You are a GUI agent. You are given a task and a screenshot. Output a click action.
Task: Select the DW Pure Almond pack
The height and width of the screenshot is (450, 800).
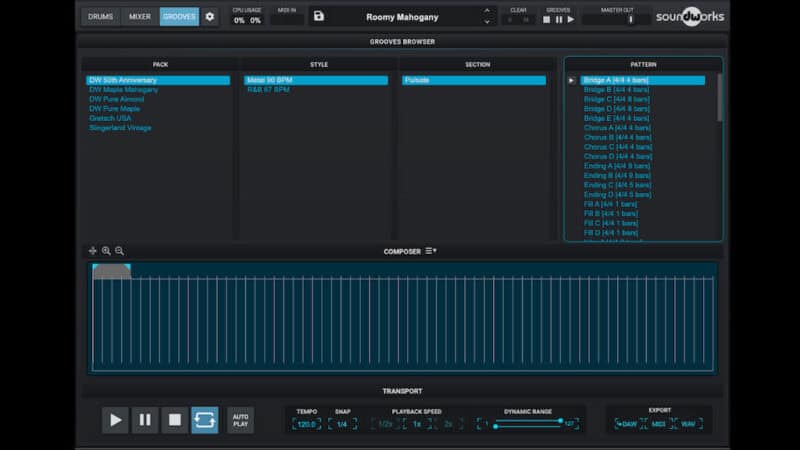click(x=158, y=99)
